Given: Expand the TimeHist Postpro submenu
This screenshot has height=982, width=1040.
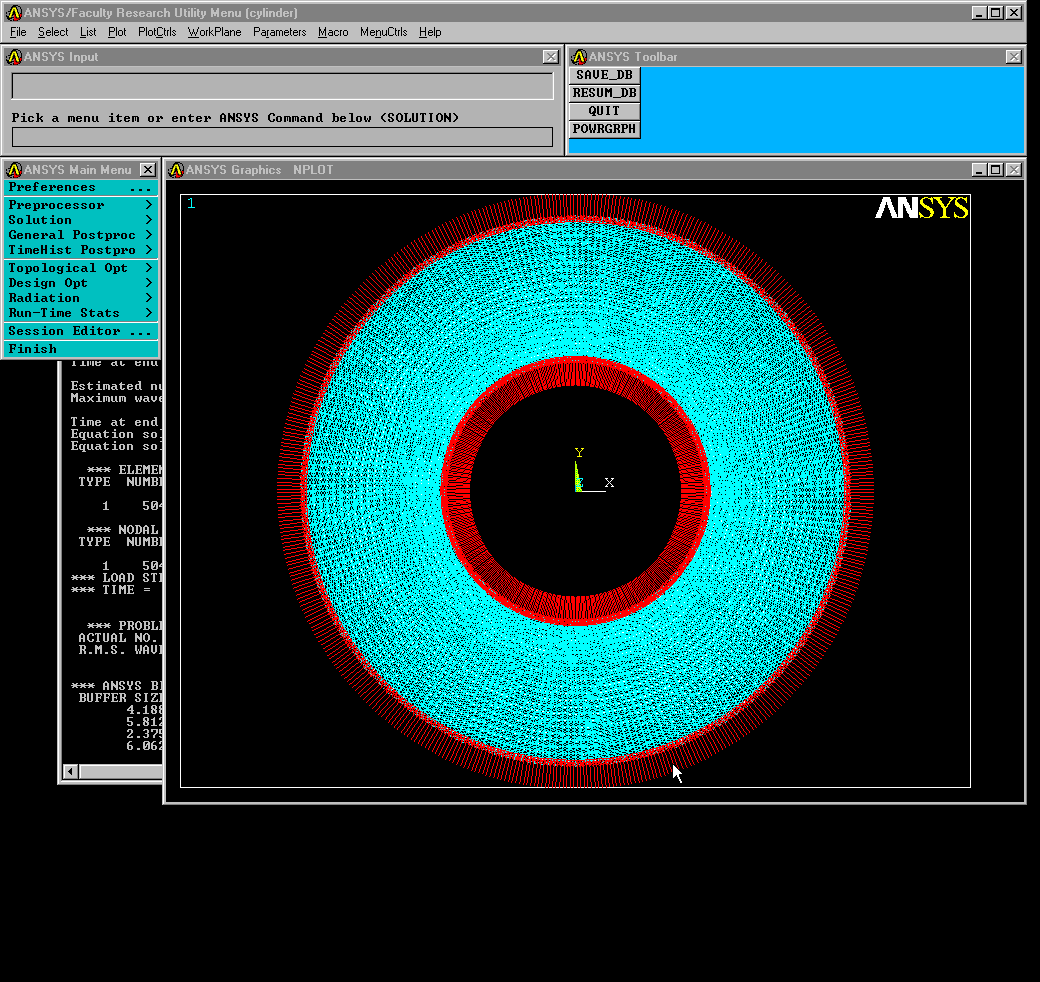Looking at the screenshot, I should click(x=81, y=250).
